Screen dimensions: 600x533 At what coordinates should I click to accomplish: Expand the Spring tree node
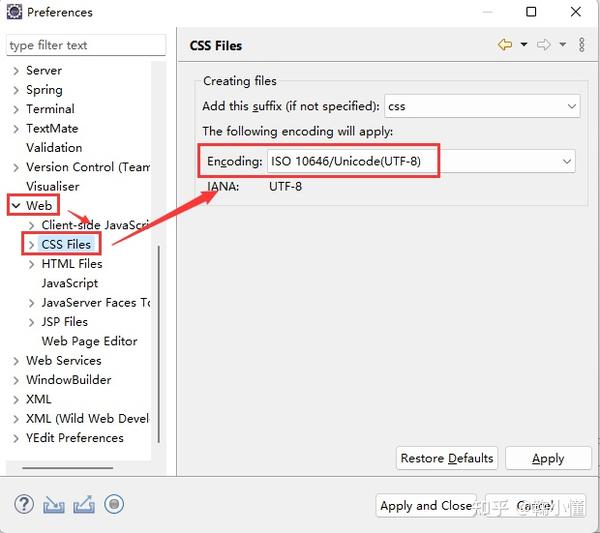(16, 90)
